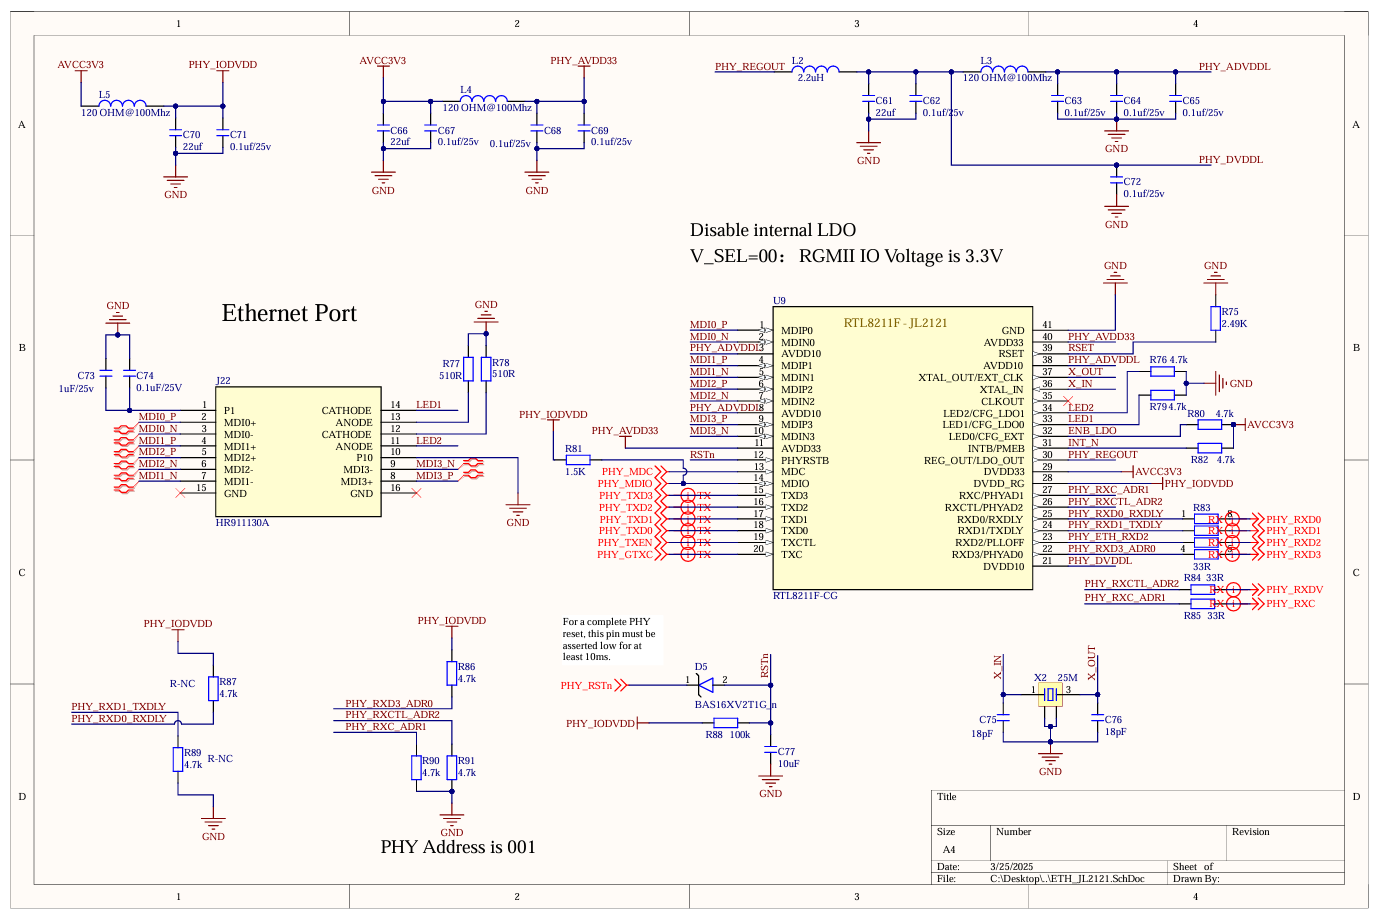Click resistor R80 4.7k
This screenshot has height=916, width=1375.
pyautogui.click(x=1209, y=425)
